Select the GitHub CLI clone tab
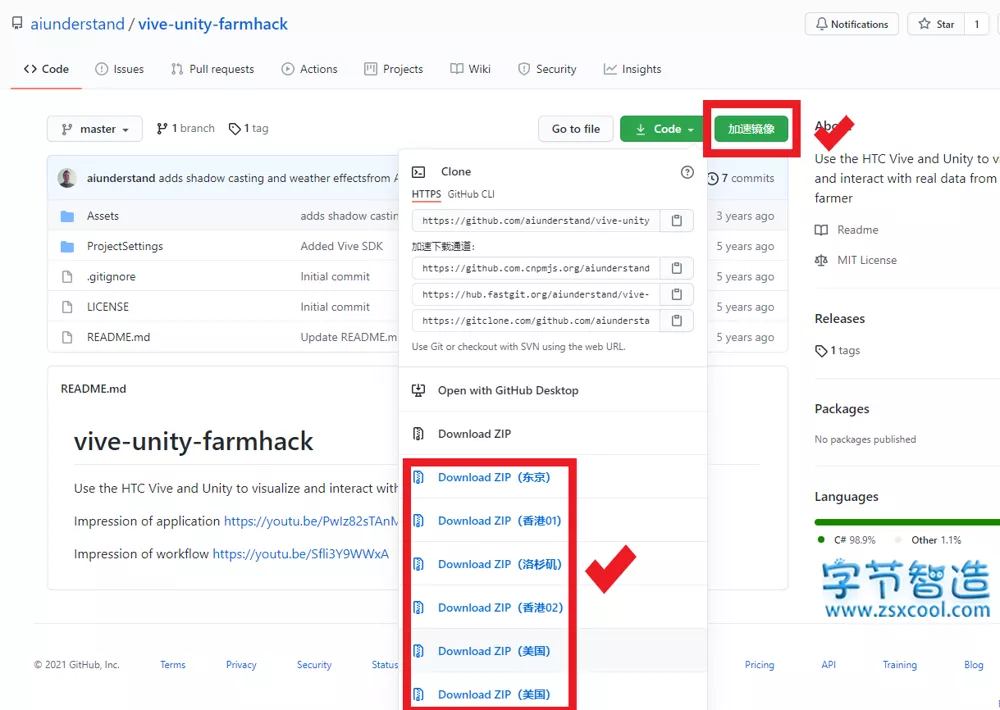 pyautogui.click(x=471, y=194)
